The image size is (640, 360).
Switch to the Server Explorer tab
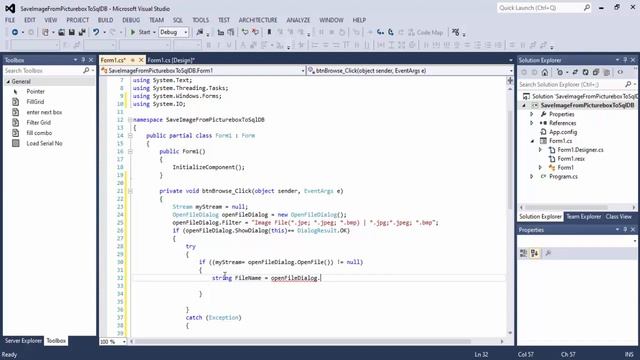click(23, 340)
